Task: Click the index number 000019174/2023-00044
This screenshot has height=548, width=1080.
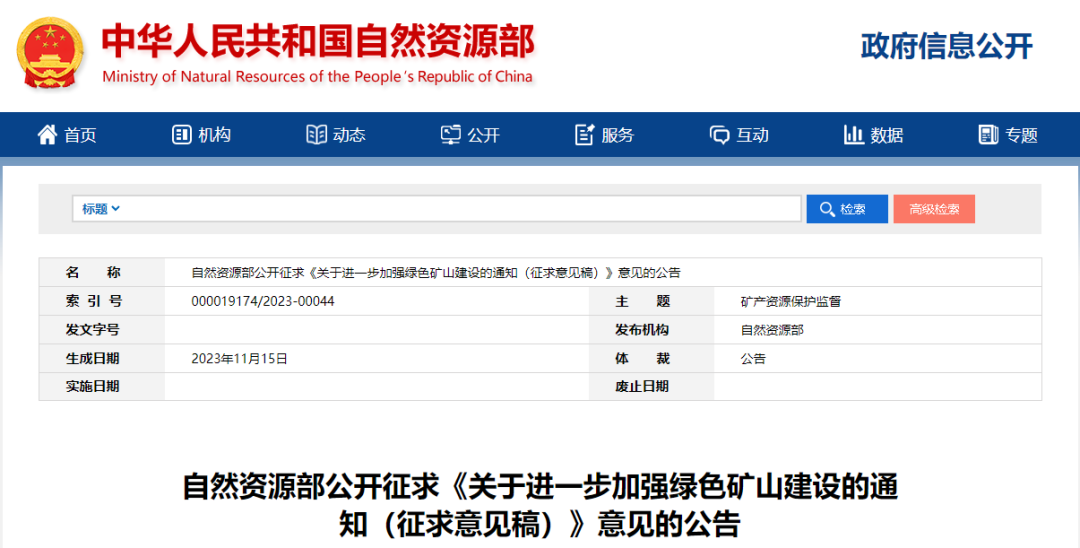Action: click(263, 301)
